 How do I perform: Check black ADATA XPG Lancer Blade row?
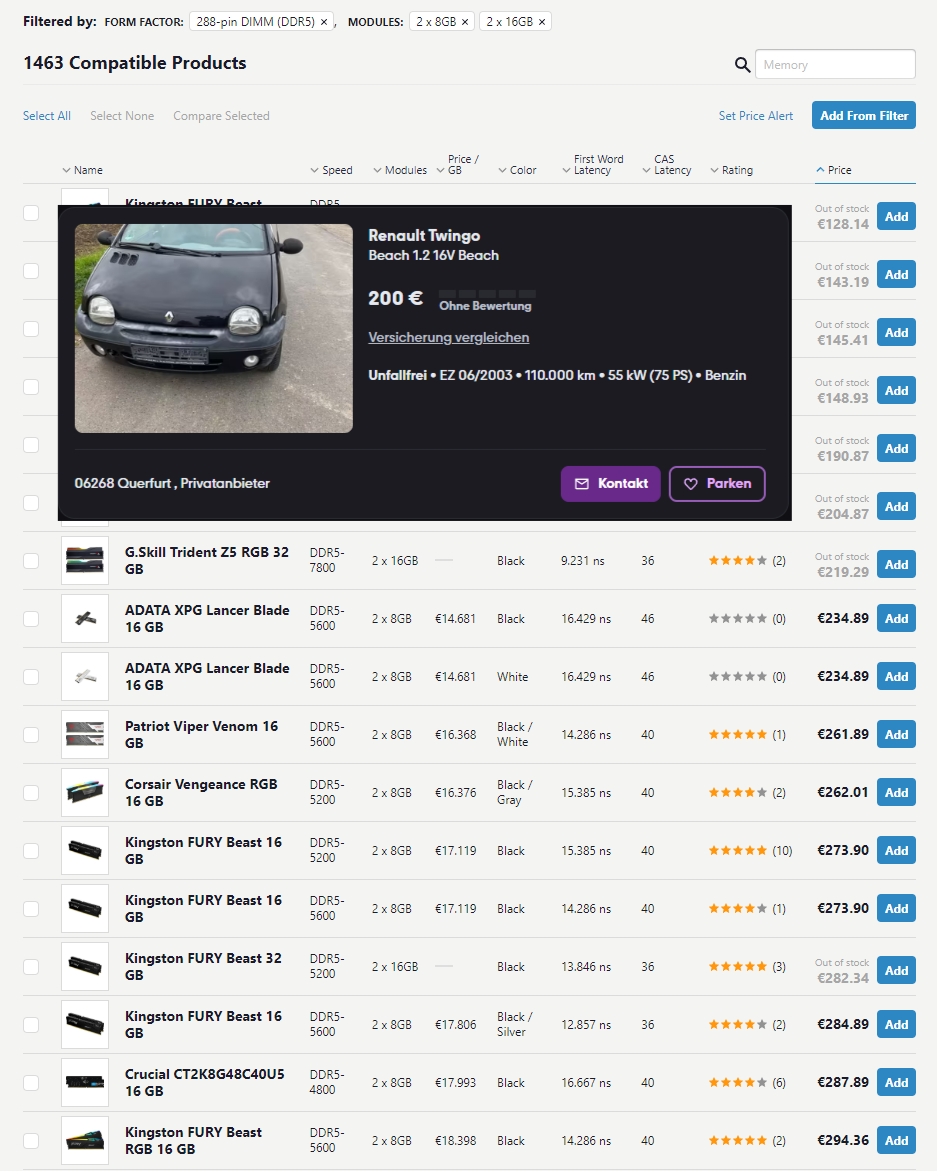coord(31,619)
